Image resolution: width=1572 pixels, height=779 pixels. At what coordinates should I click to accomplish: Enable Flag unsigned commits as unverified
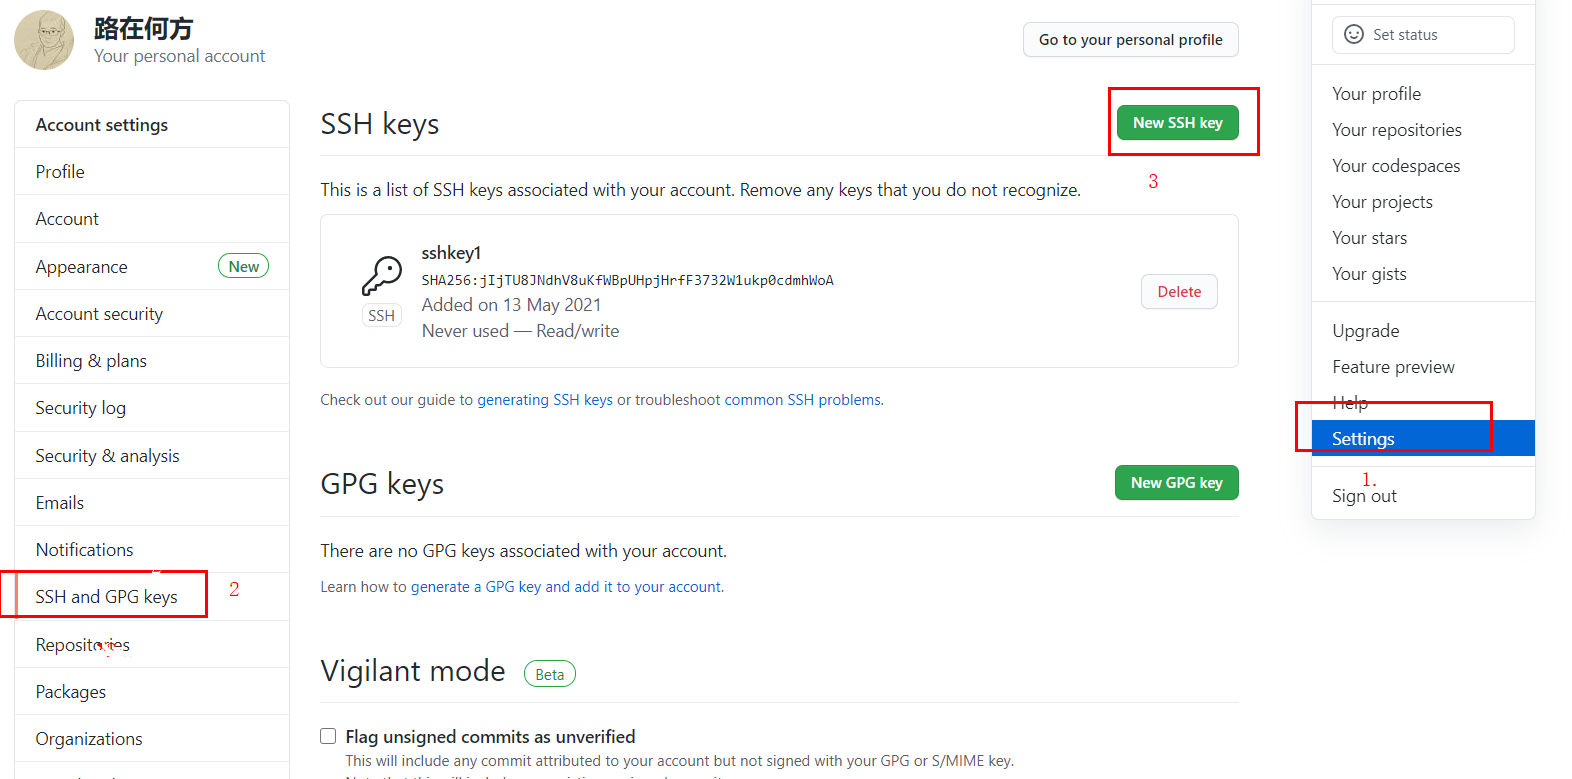pos(328,736)
